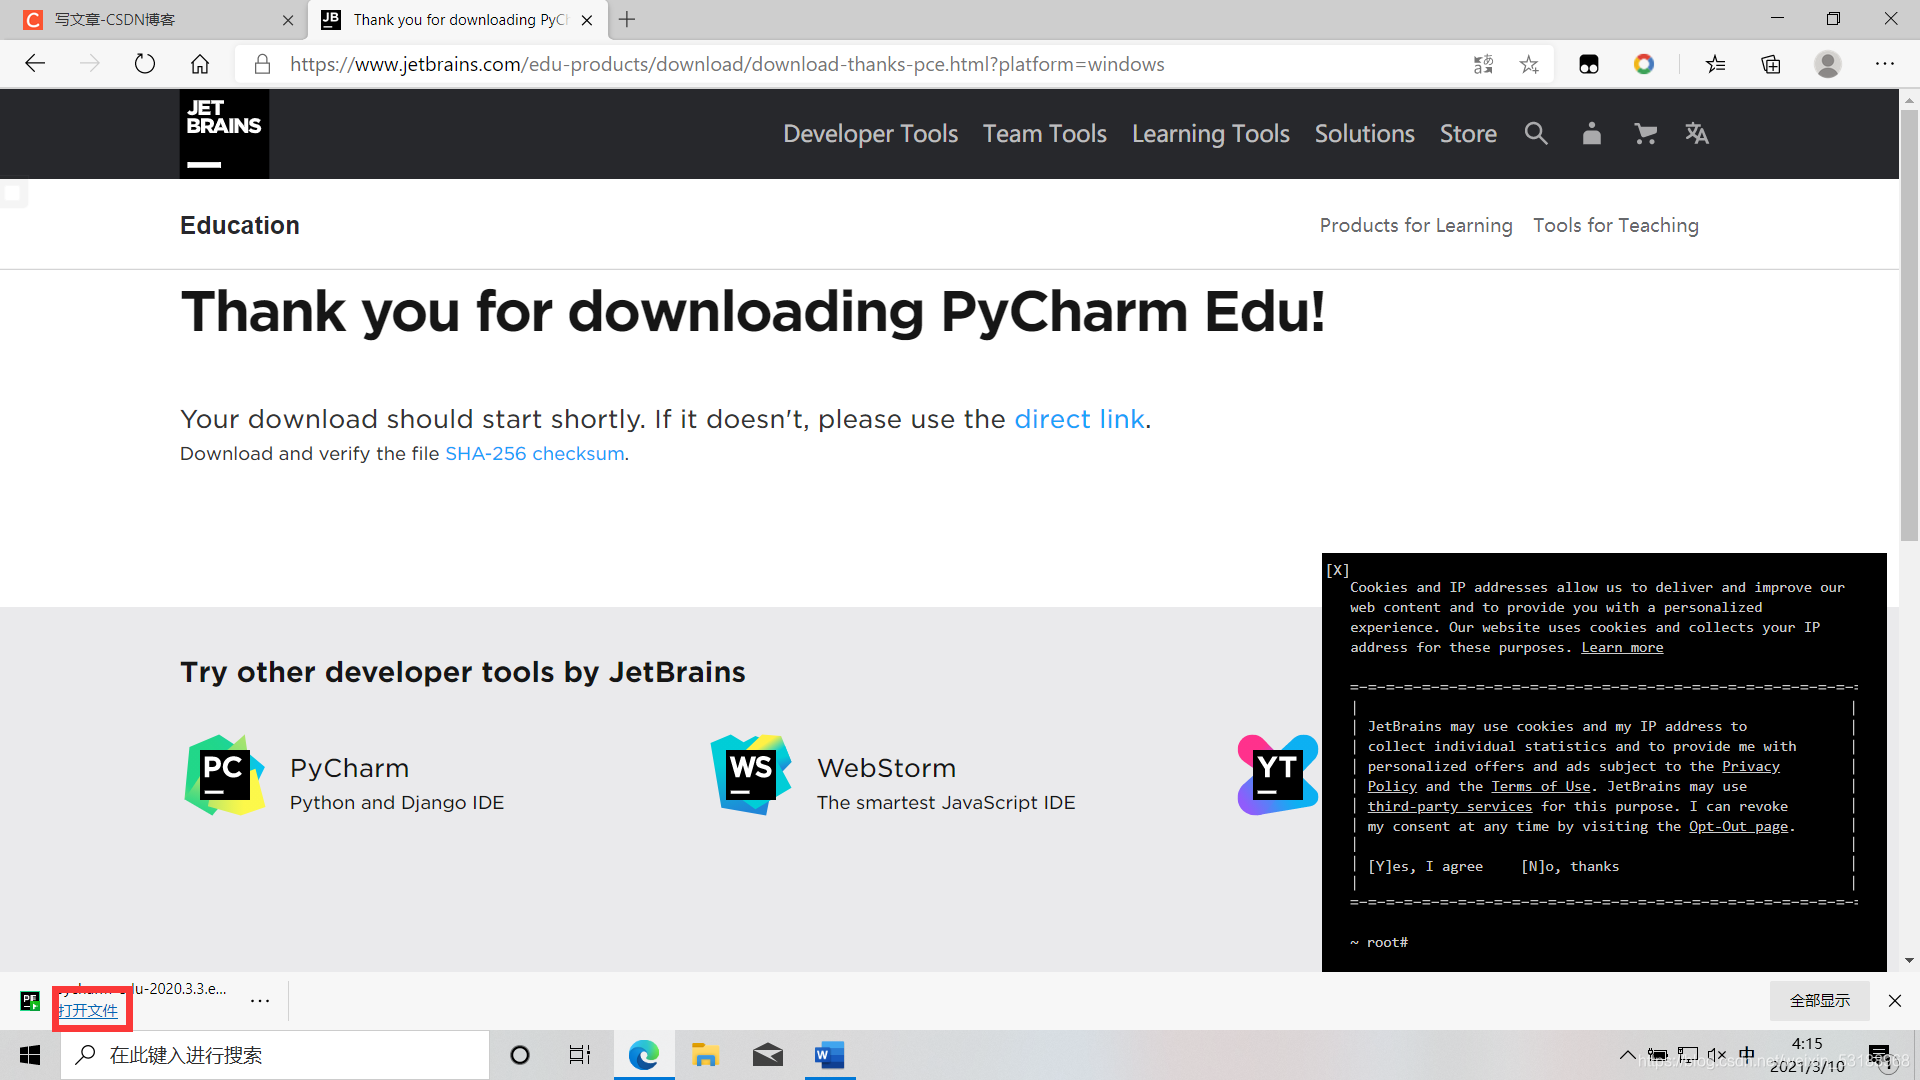Click the JetBrains logo
The width and height of the screenshot is (1920, 1080).
coord(224,134)
